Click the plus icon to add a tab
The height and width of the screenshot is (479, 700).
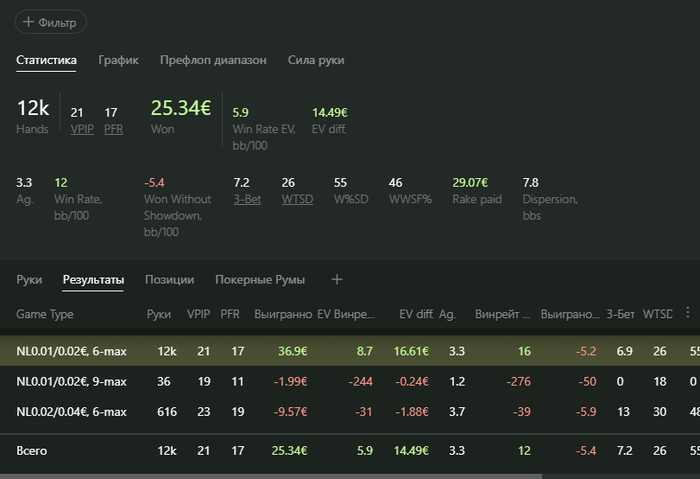coord(337,280)
